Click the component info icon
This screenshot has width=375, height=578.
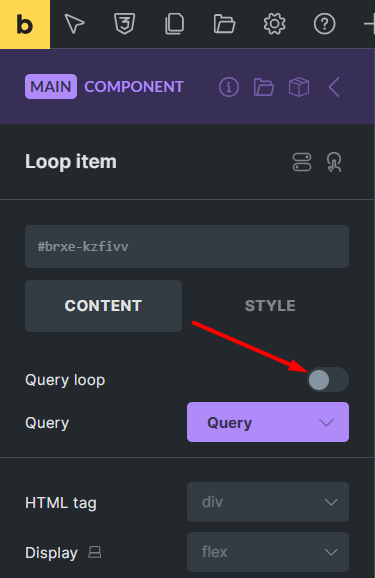[x=229, y=87]
